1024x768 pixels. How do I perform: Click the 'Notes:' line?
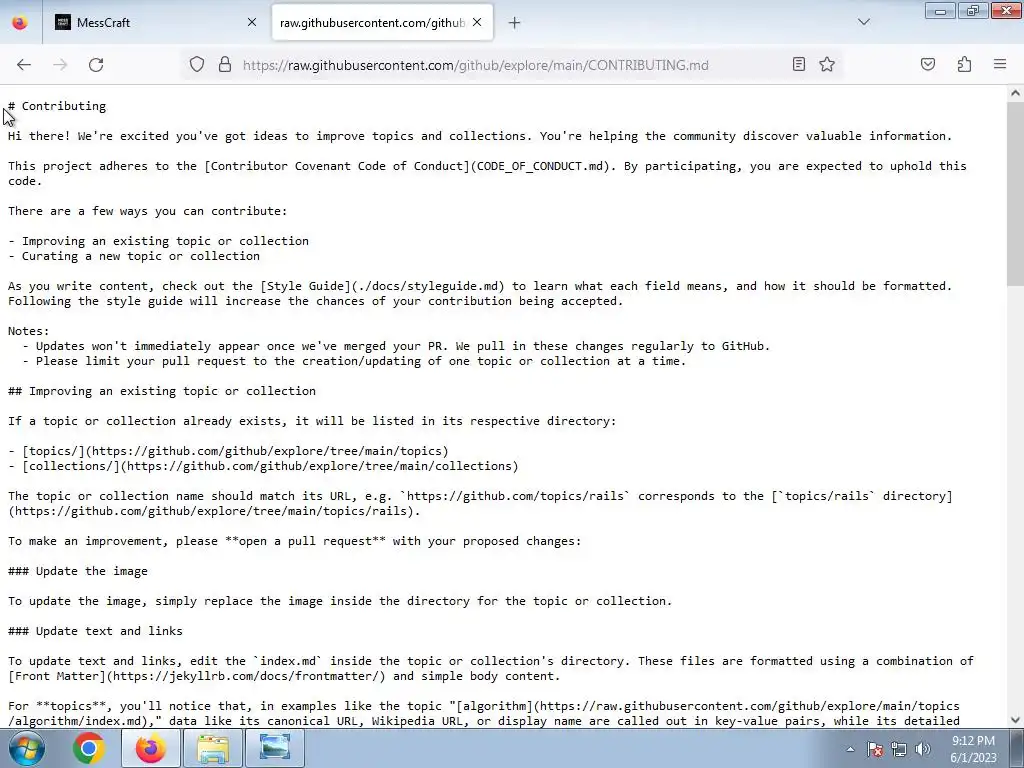click(29, 331)
